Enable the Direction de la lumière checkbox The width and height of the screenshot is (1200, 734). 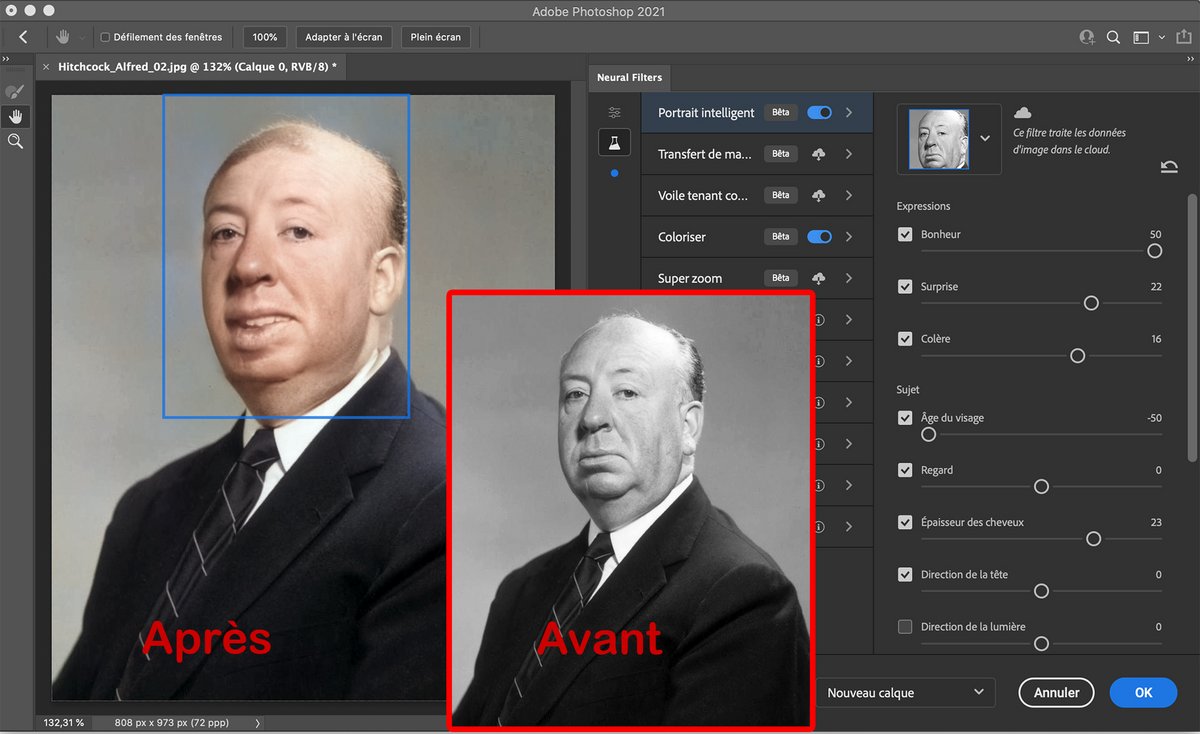point(905,626)
